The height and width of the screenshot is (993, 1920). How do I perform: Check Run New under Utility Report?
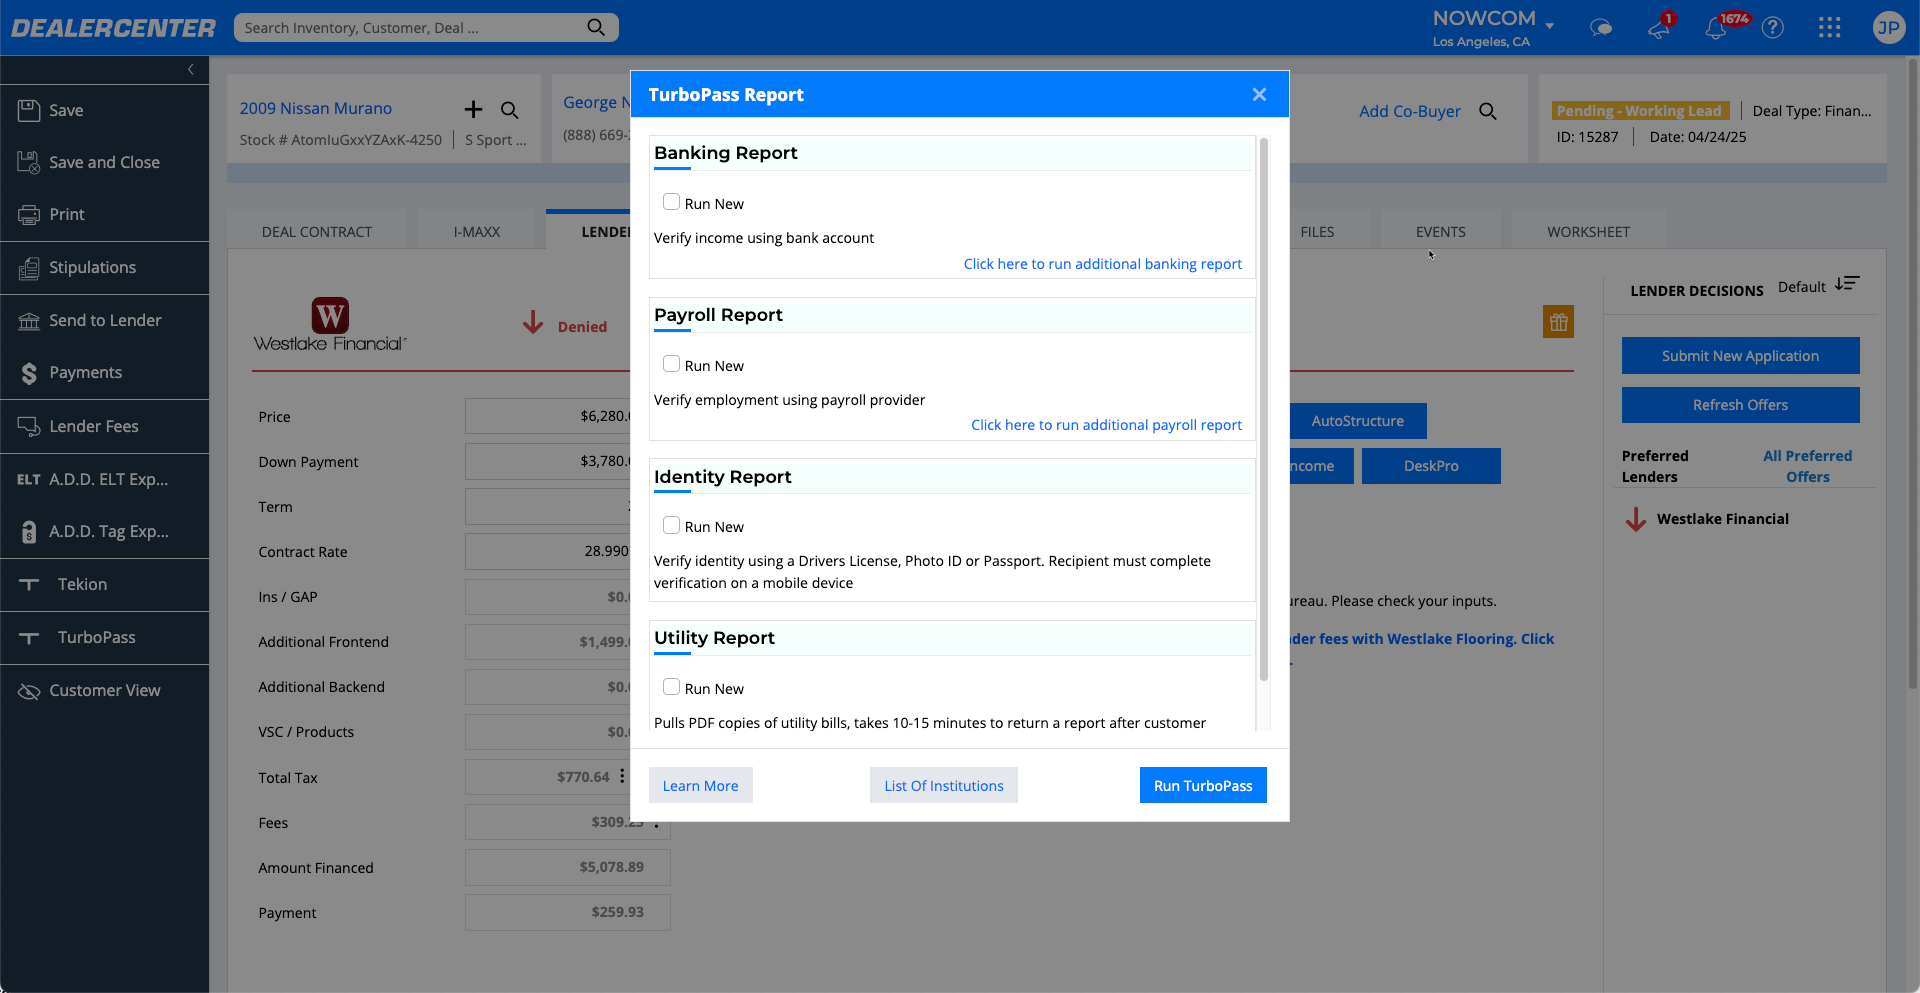[x=671, y=687]
